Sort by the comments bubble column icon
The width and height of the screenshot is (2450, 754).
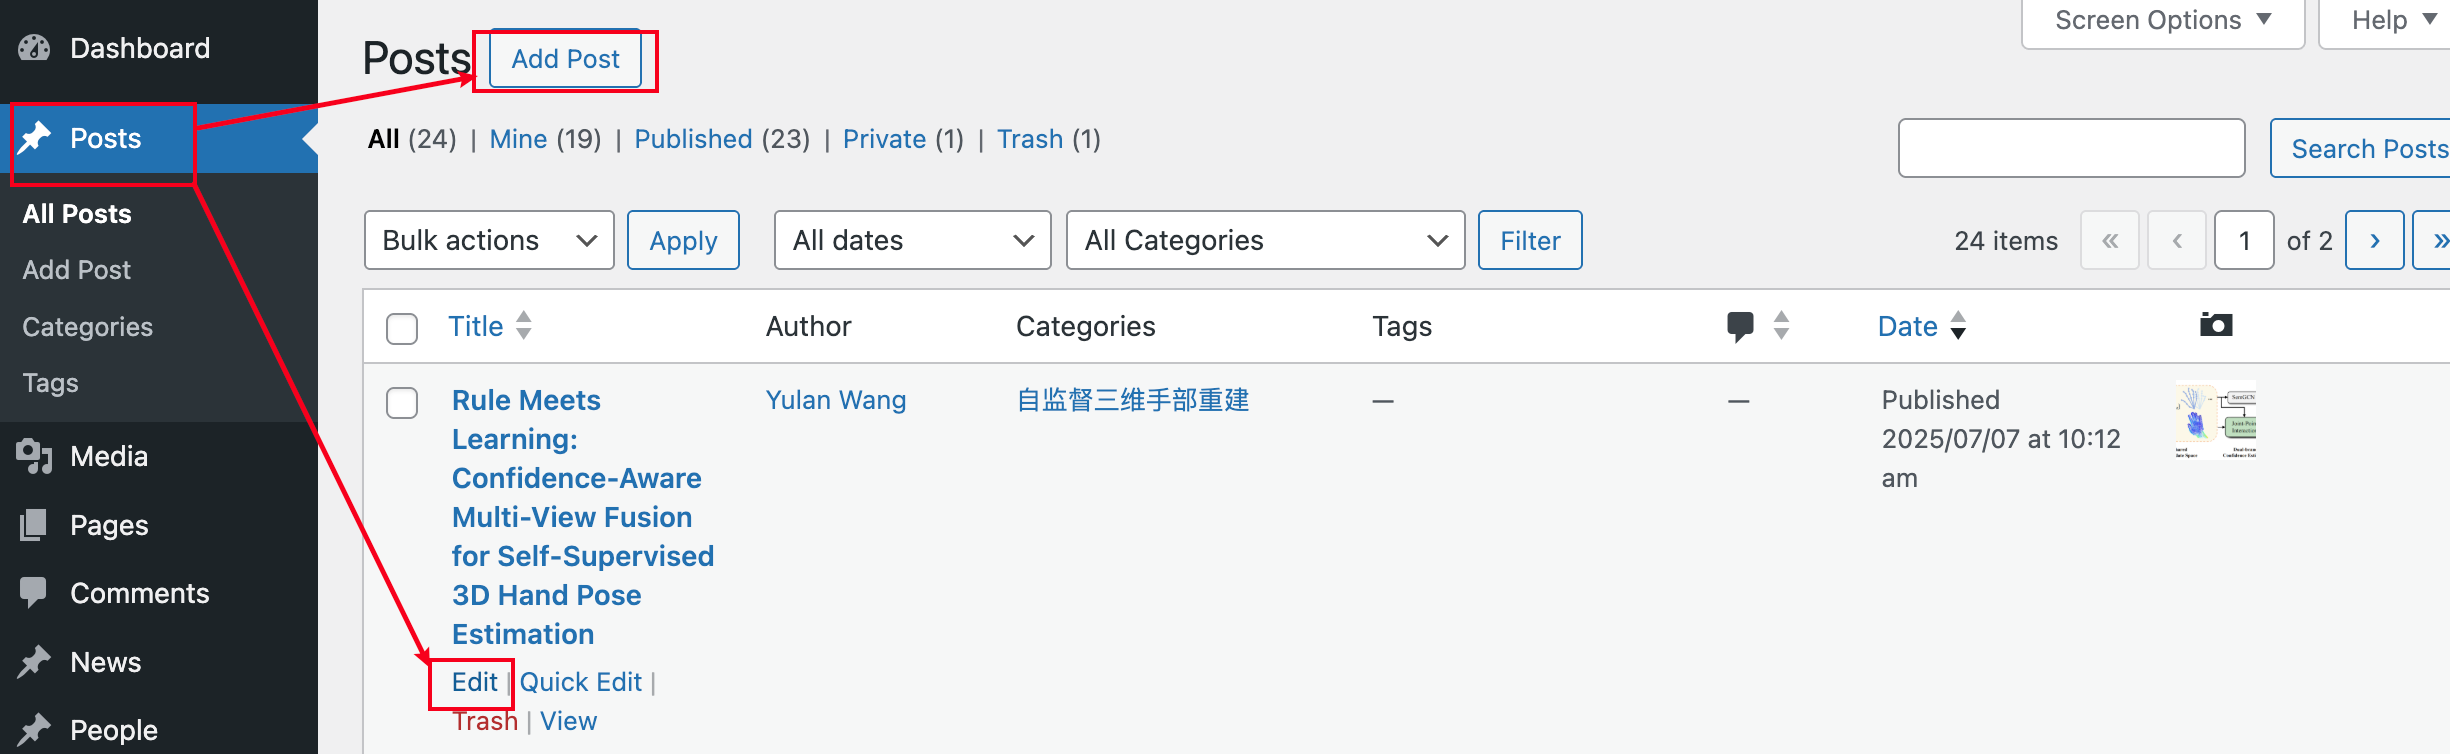point(1741,326)
